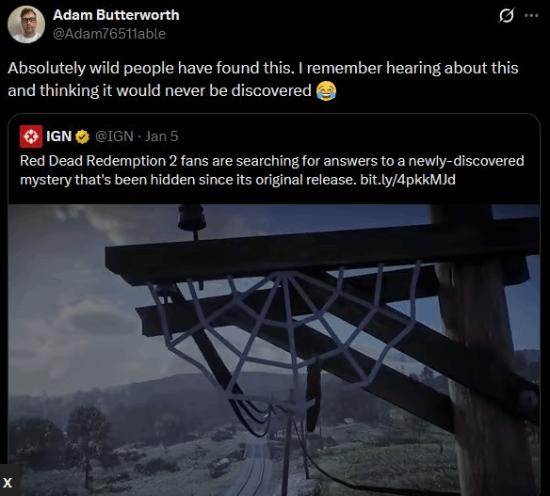Click IGN's red logo avatar
The image size is (550, 496).
coord(31,136)
